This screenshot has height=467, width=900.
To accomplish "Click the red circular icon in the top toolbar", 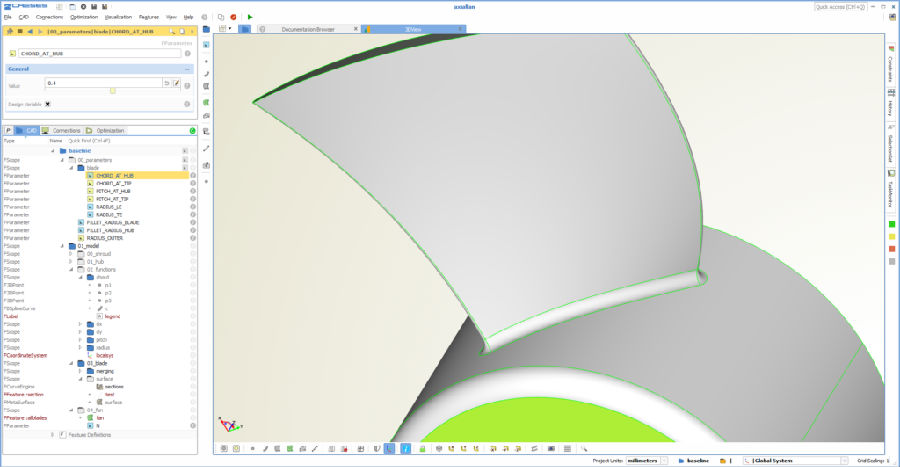I will pos(233,17).
